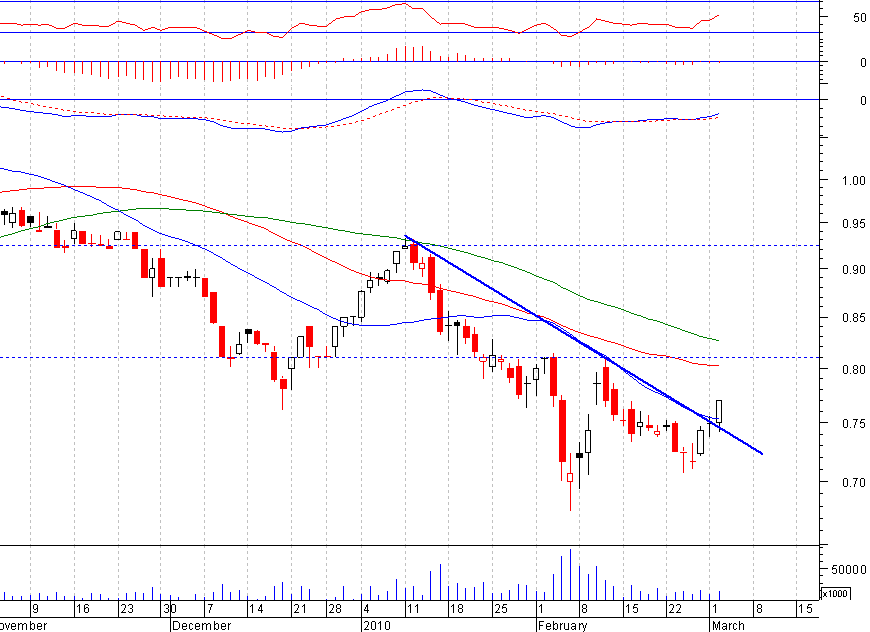This screenshot has height=632, width=870.
Task: Click the date label 9 in November
Action: click(x=36, y=609)
